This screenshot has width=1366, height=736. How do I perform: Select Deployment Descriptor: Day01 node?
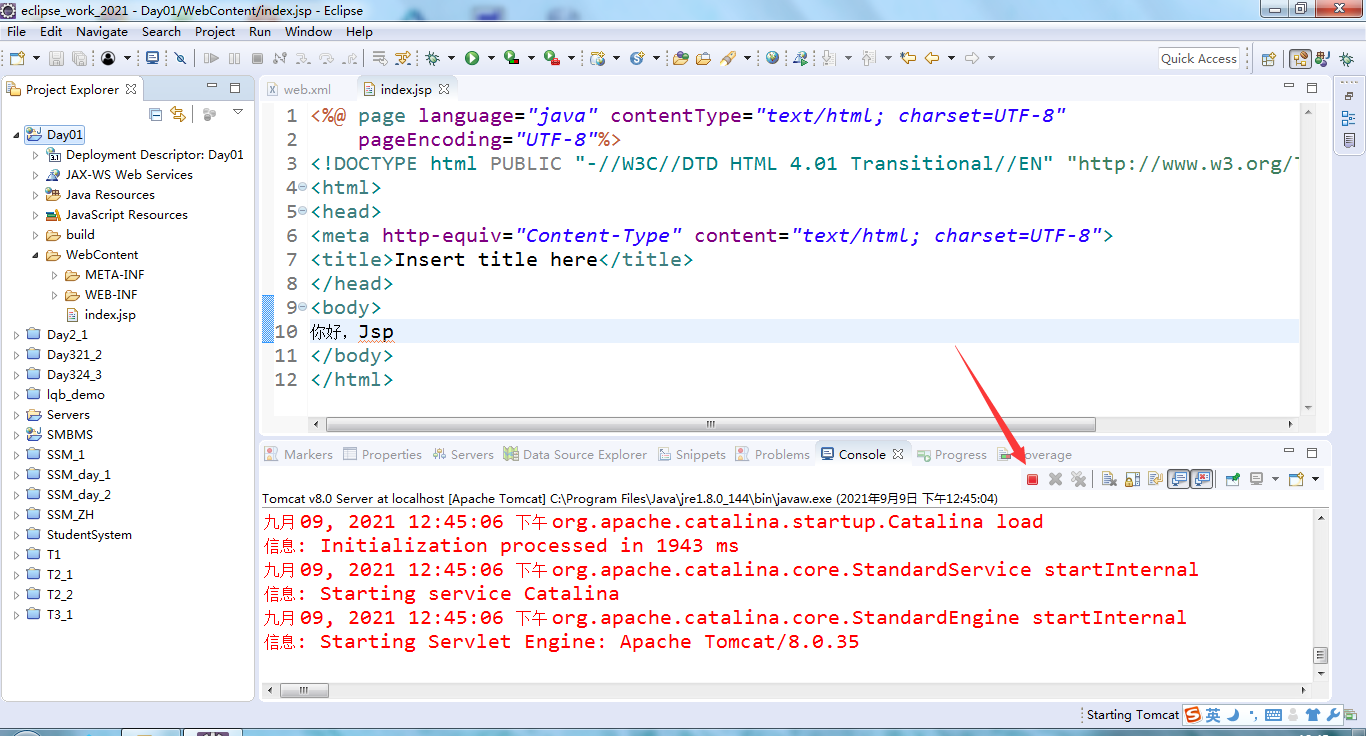tap(144, 155)
